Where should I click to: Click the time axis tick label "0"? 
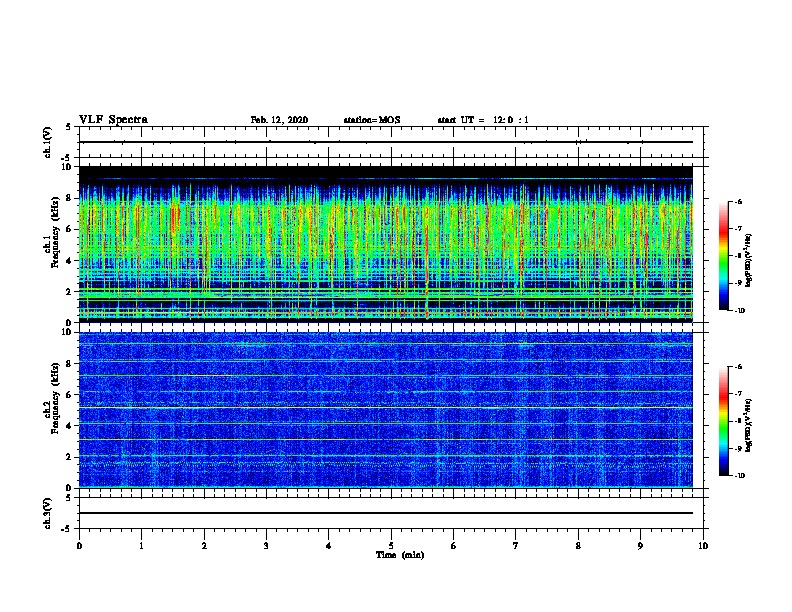(x=79, y=546)
